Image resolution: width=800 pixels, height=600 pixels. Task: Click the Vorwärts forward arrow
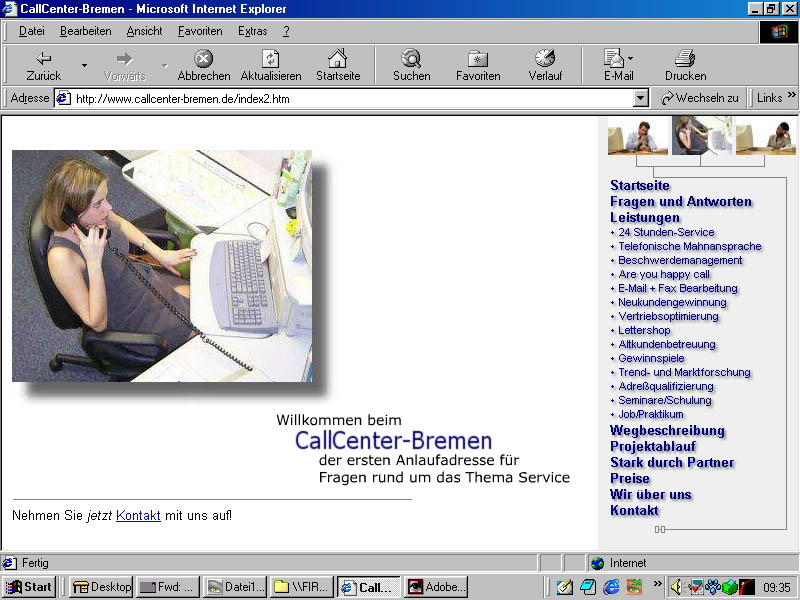(x=124, y=65)
